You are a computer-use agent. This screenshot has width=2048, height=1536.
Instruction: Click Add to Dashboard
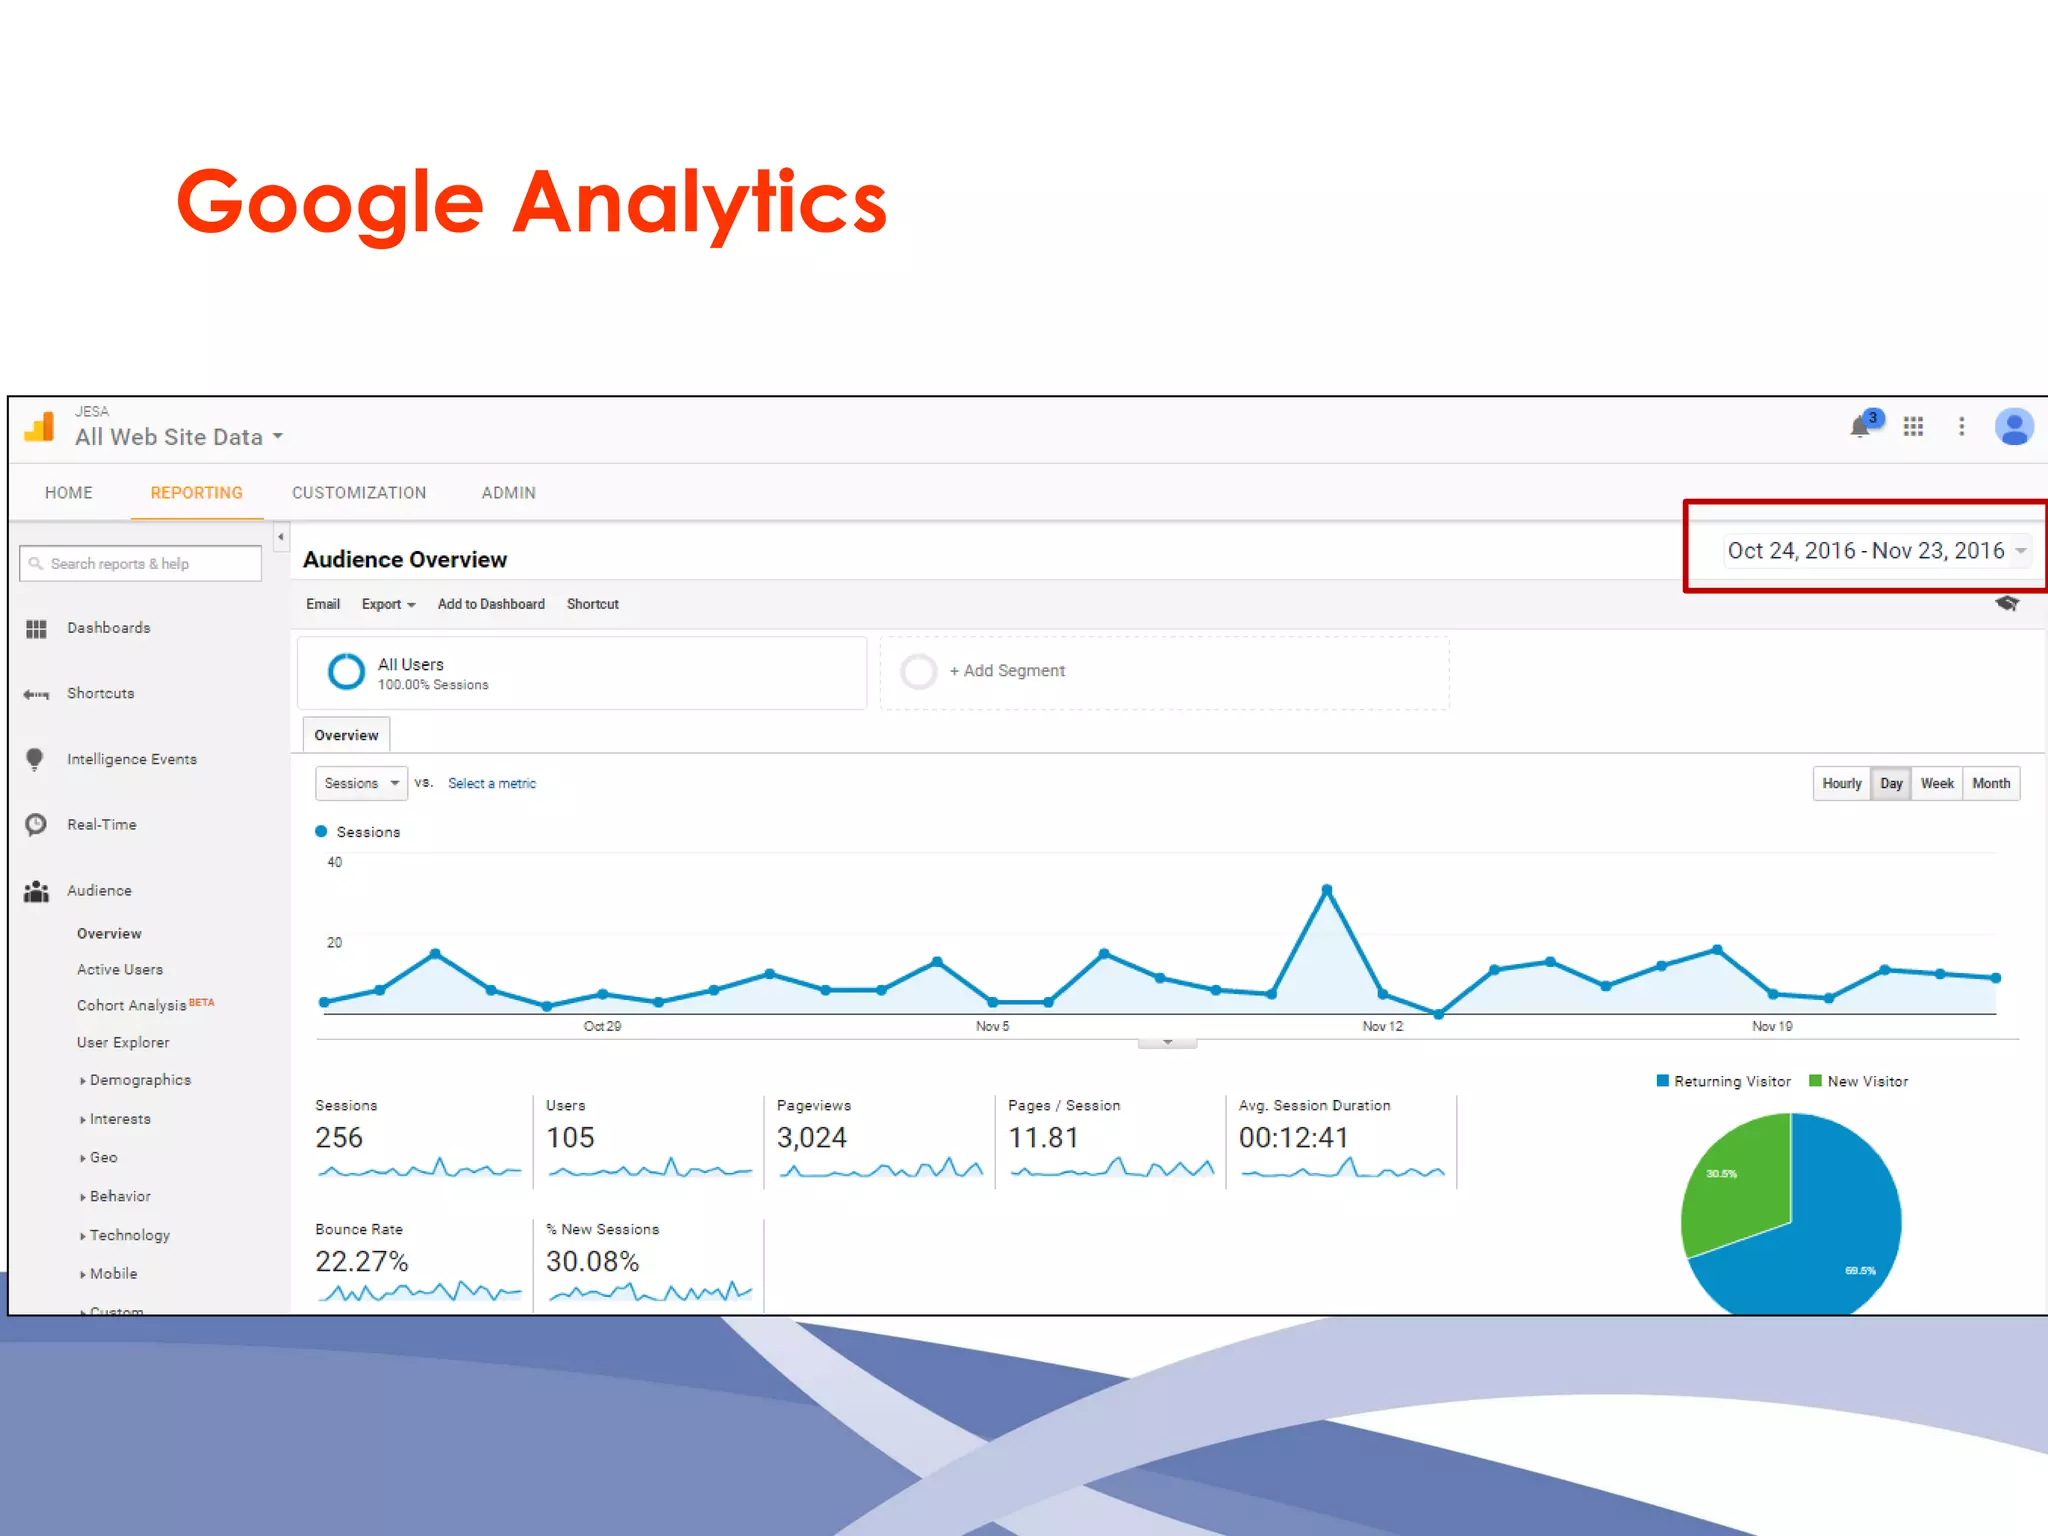(x=491, y=604)
